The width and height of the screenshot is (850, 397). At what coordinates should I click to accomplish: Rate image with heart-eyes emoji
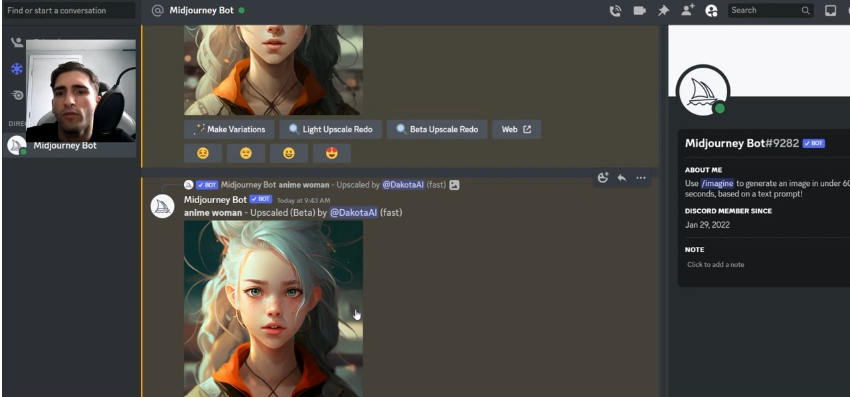332,153
